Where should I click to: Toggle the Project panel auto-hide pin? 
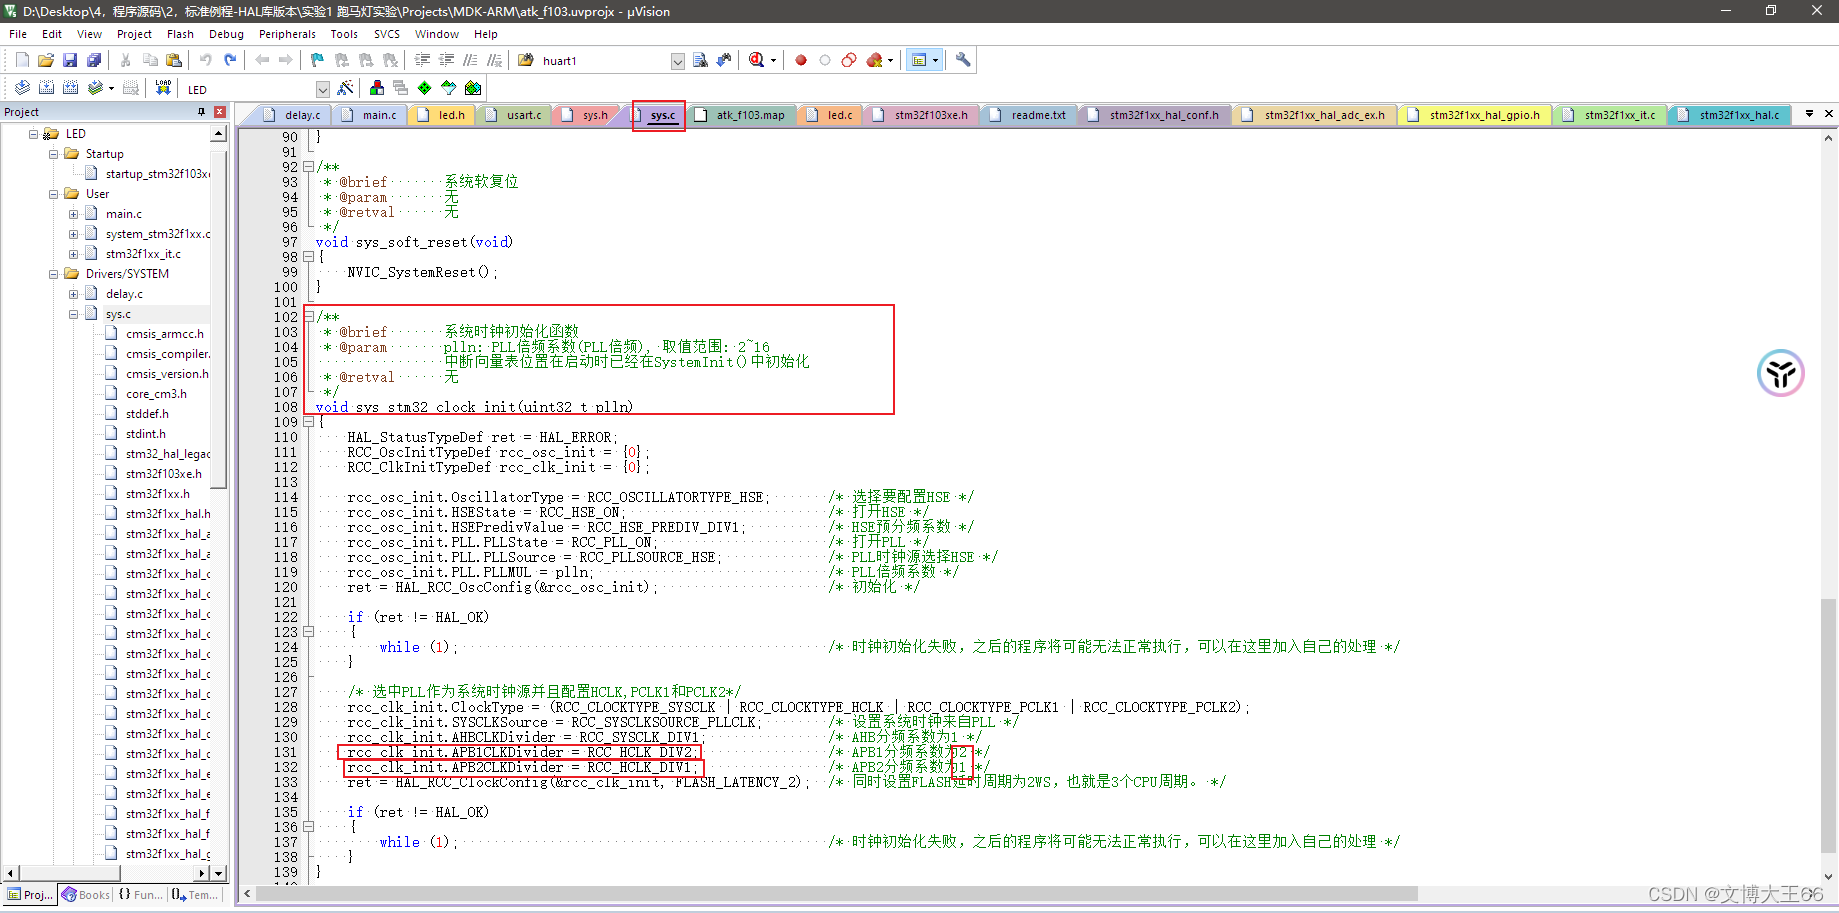pos(202,112)
